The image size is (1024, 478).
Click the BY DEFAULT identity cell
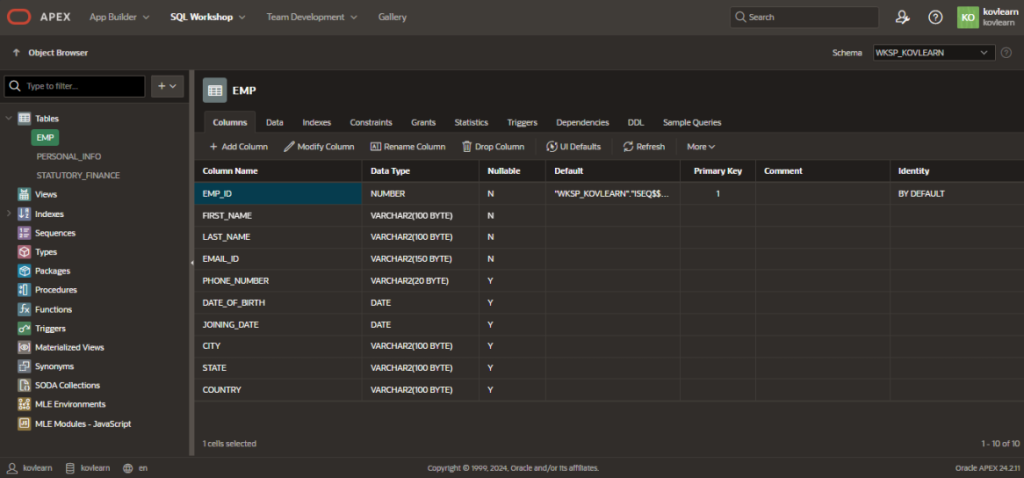tap(957, 194)
